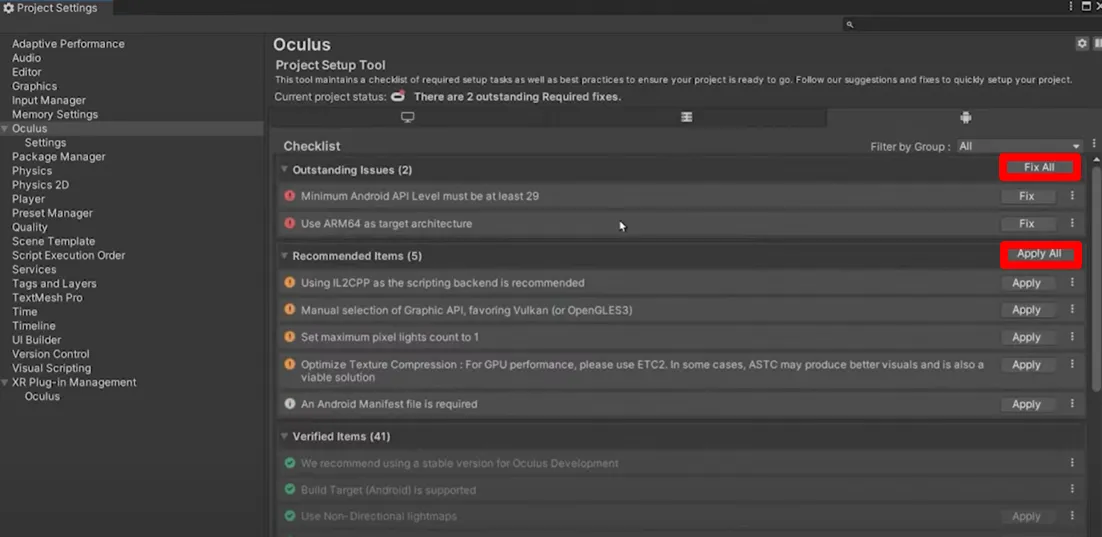Switch to the dedicated server platform tab

coord(687,117)
